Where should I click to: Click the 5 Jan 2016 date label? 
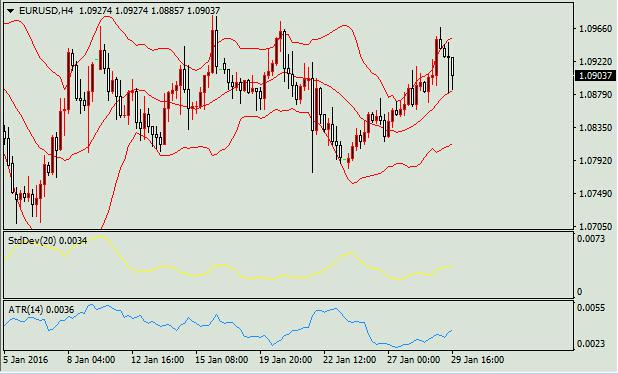pos(26,360)
